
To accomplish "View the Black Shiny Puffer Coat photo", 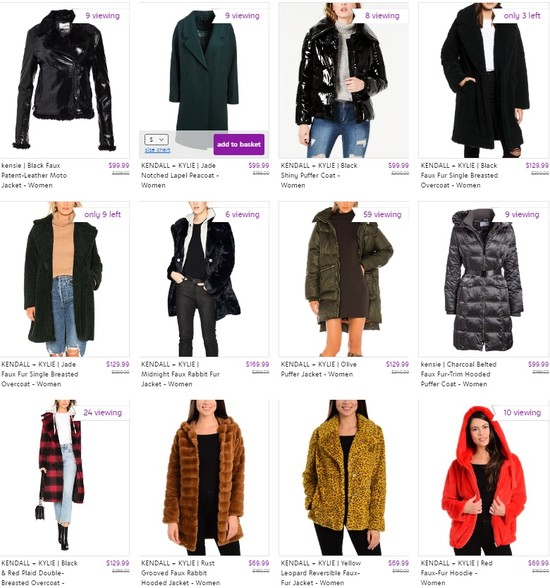I will pyautogui.click(x=343, y=80).
